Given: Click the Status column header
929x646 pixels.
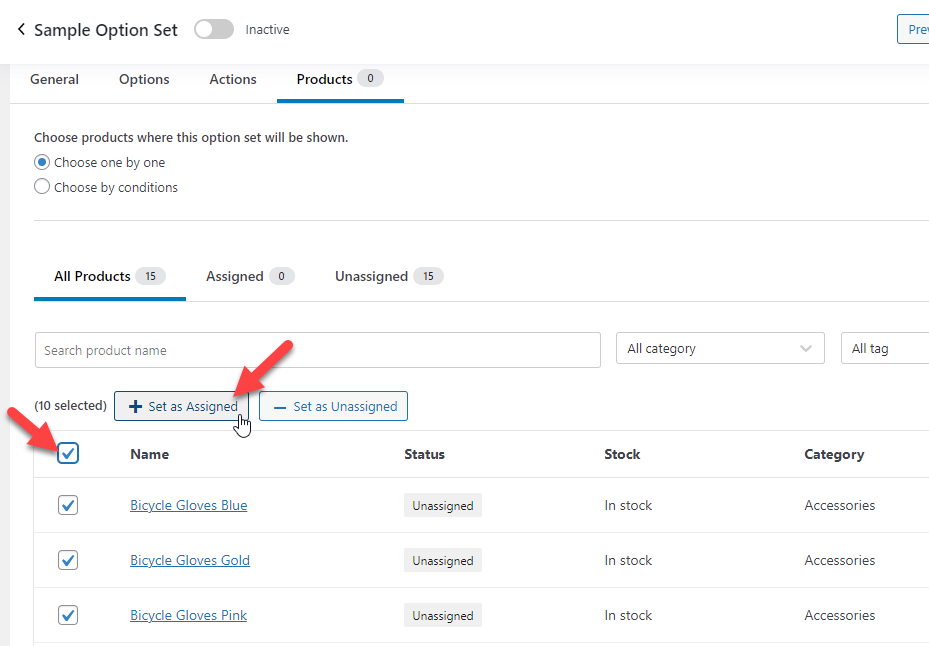Looking at the screenshot, I should point(424,454).
